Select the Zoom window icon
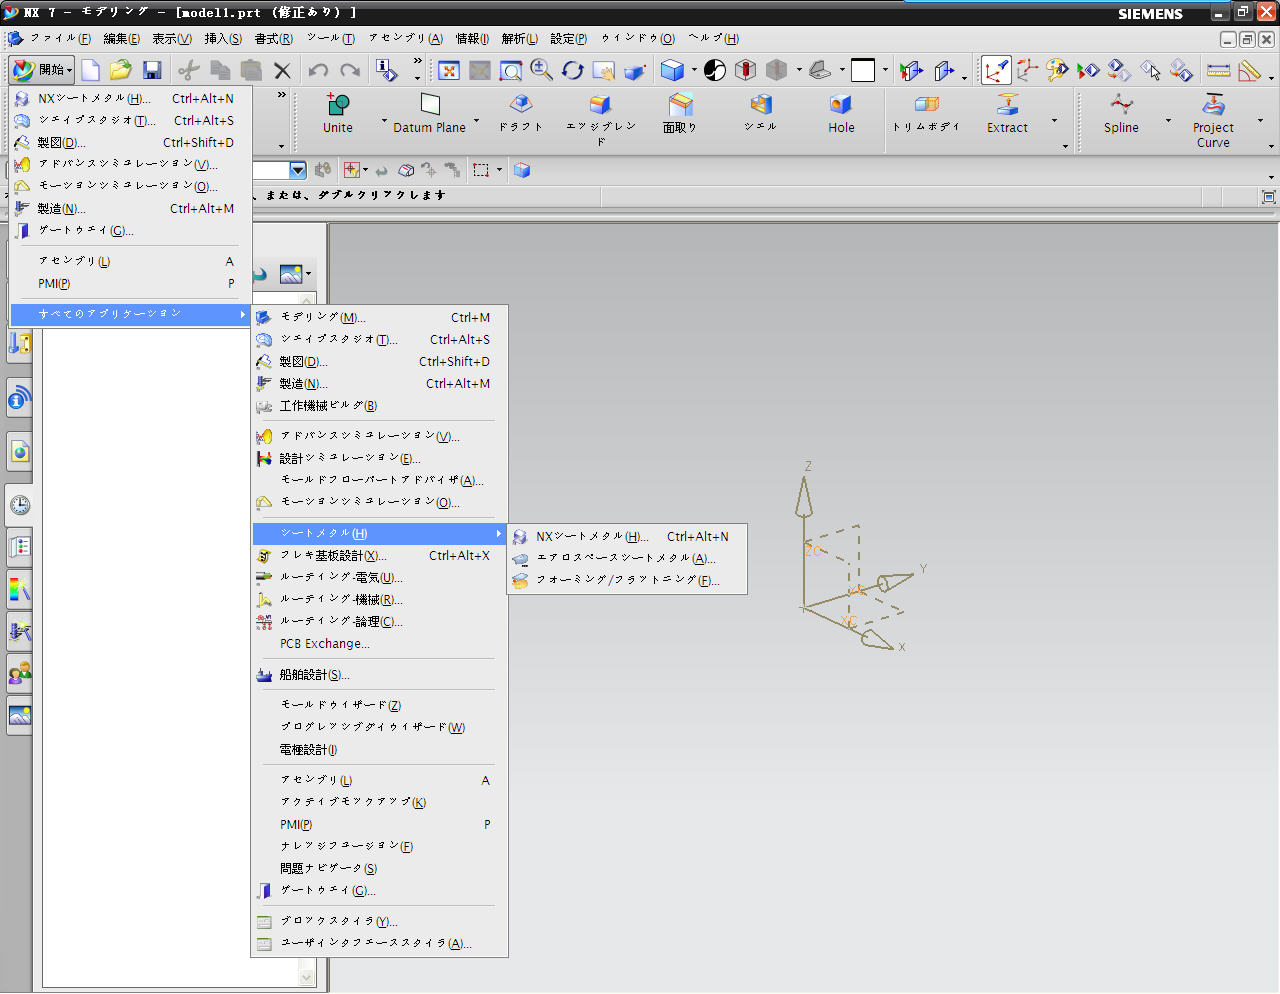1280x994 pixels. point(511,70)
